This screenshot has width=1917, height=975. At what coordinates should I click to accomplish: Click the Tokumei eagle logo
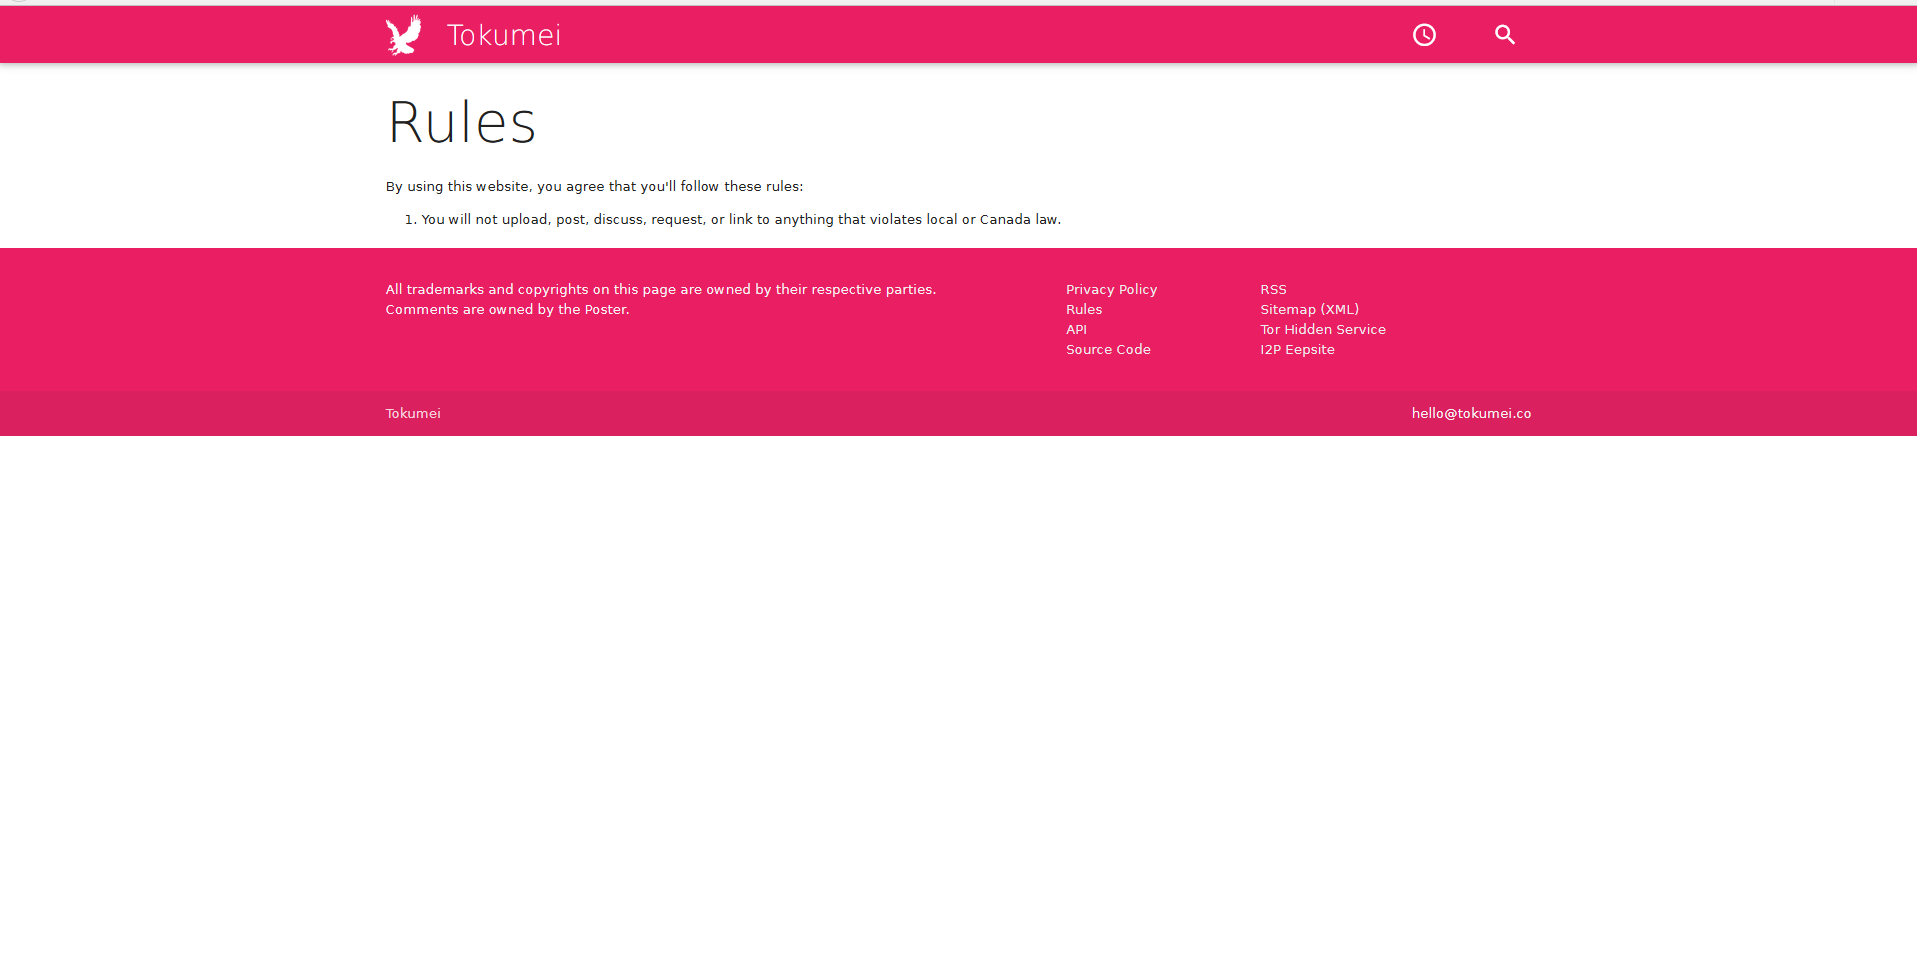404,35
